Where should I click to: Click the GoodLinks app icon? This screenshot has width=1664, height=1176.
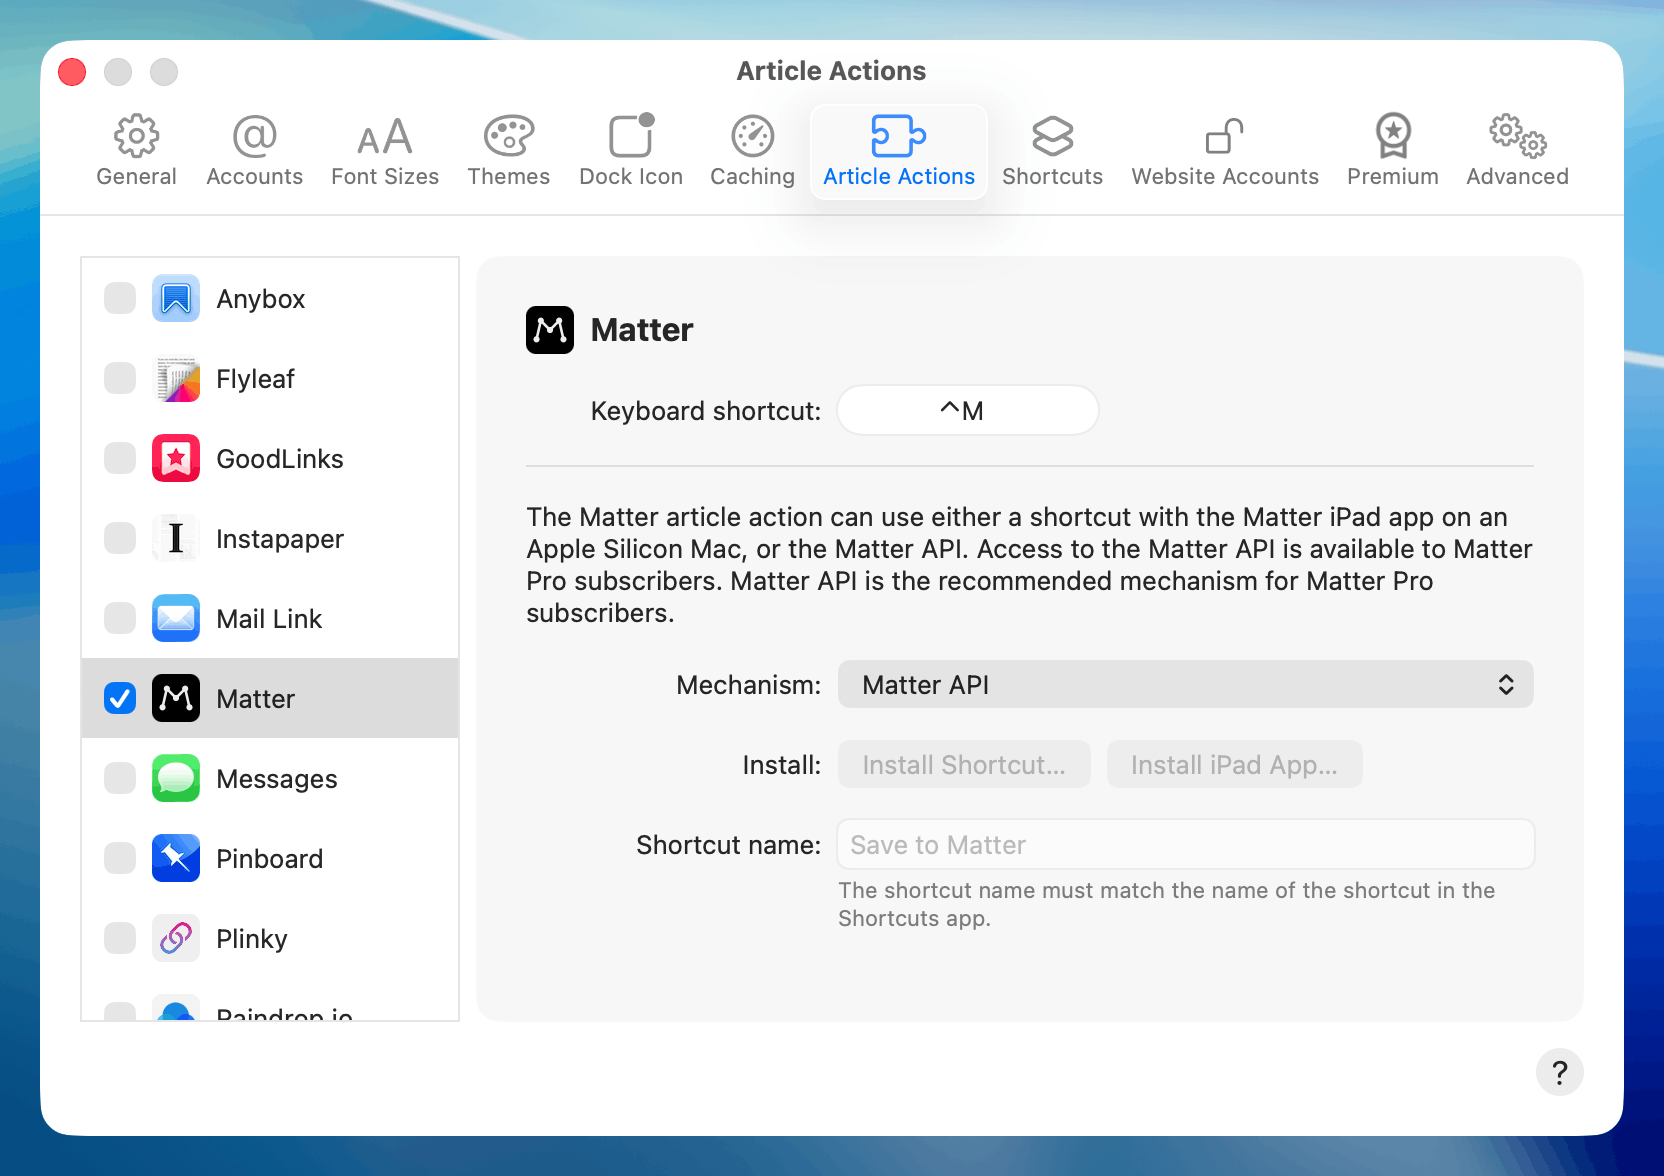click(x=176, y=458)
